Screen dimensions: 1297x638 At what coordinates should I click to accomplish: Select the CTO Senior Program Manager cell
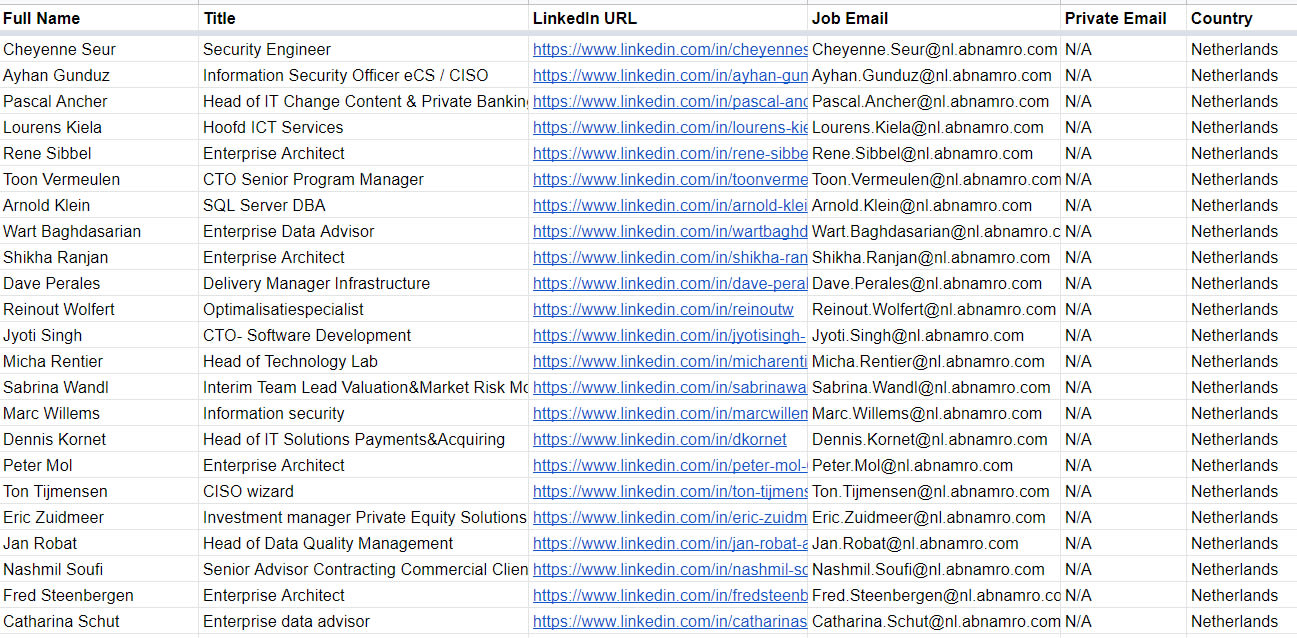click(364, 179)
